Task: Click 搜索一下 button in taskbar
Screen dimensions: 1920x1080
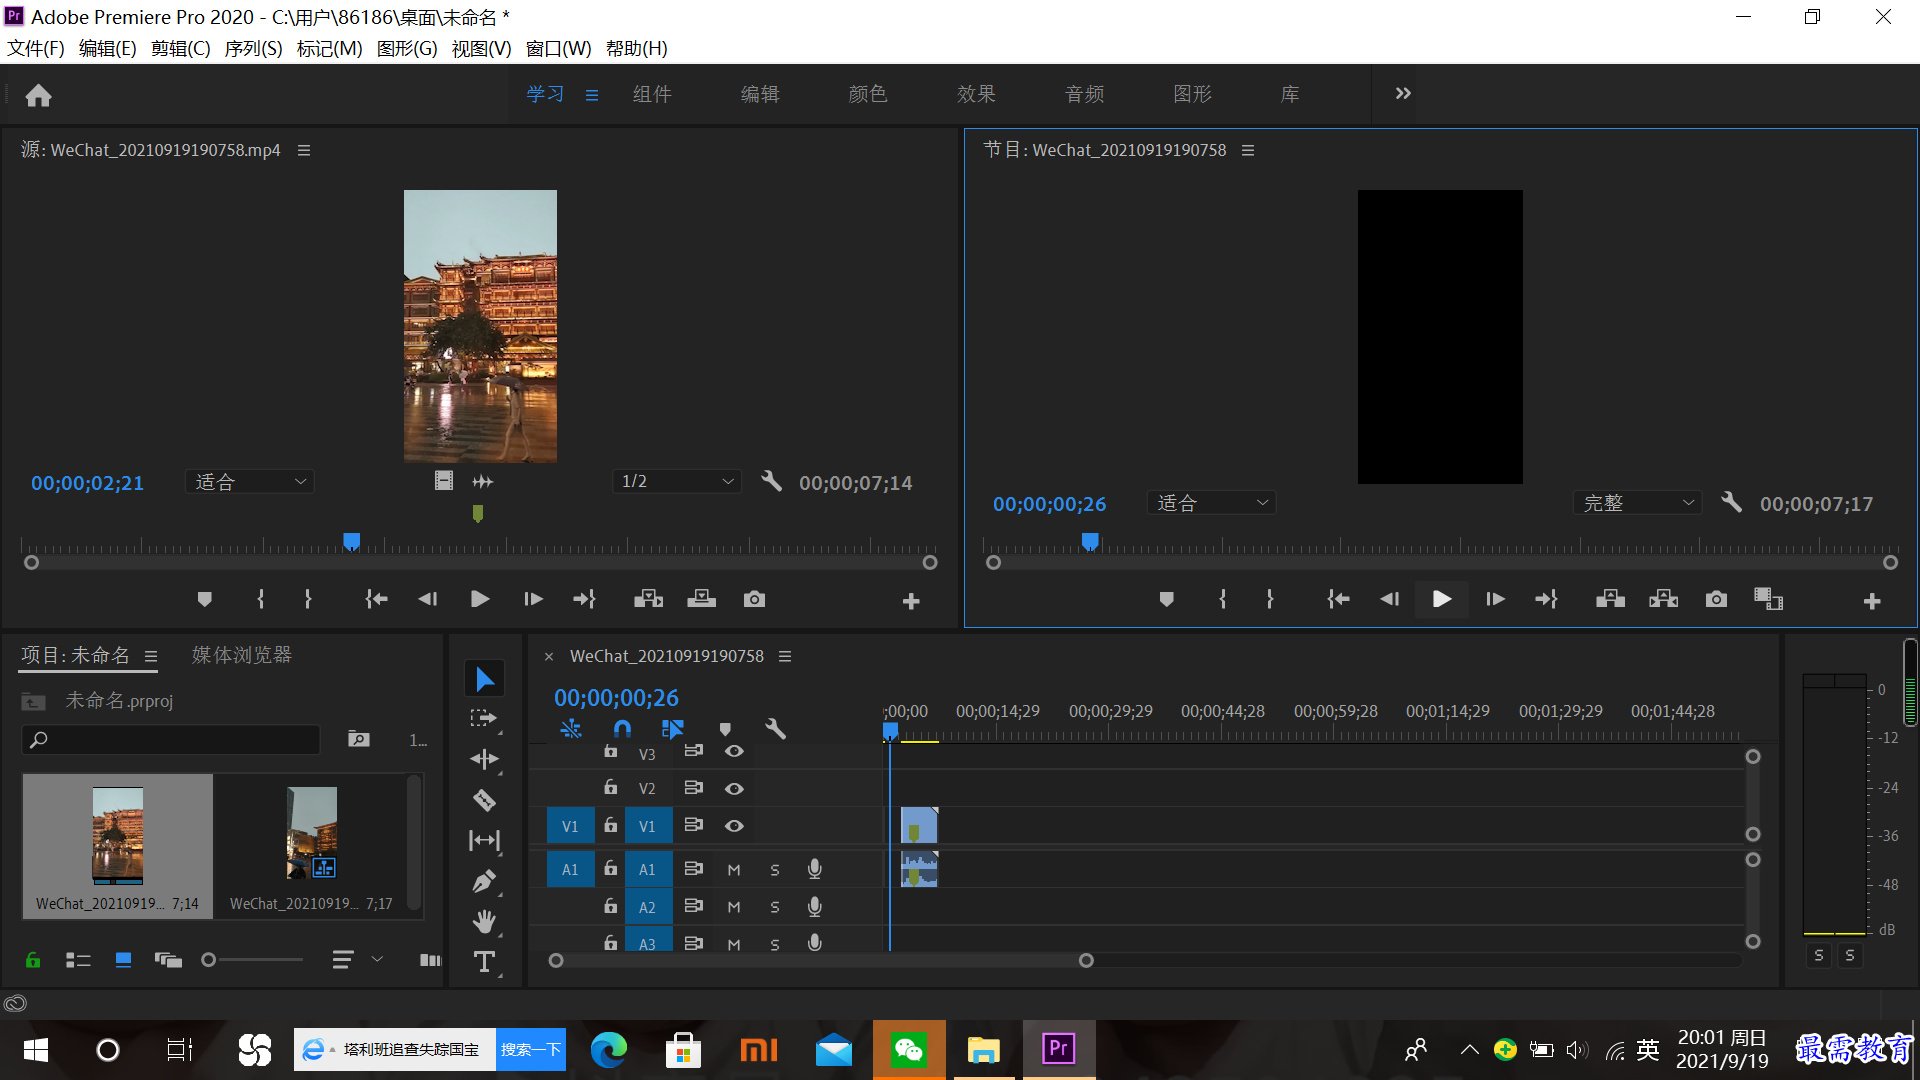Action: point(531,1049)
